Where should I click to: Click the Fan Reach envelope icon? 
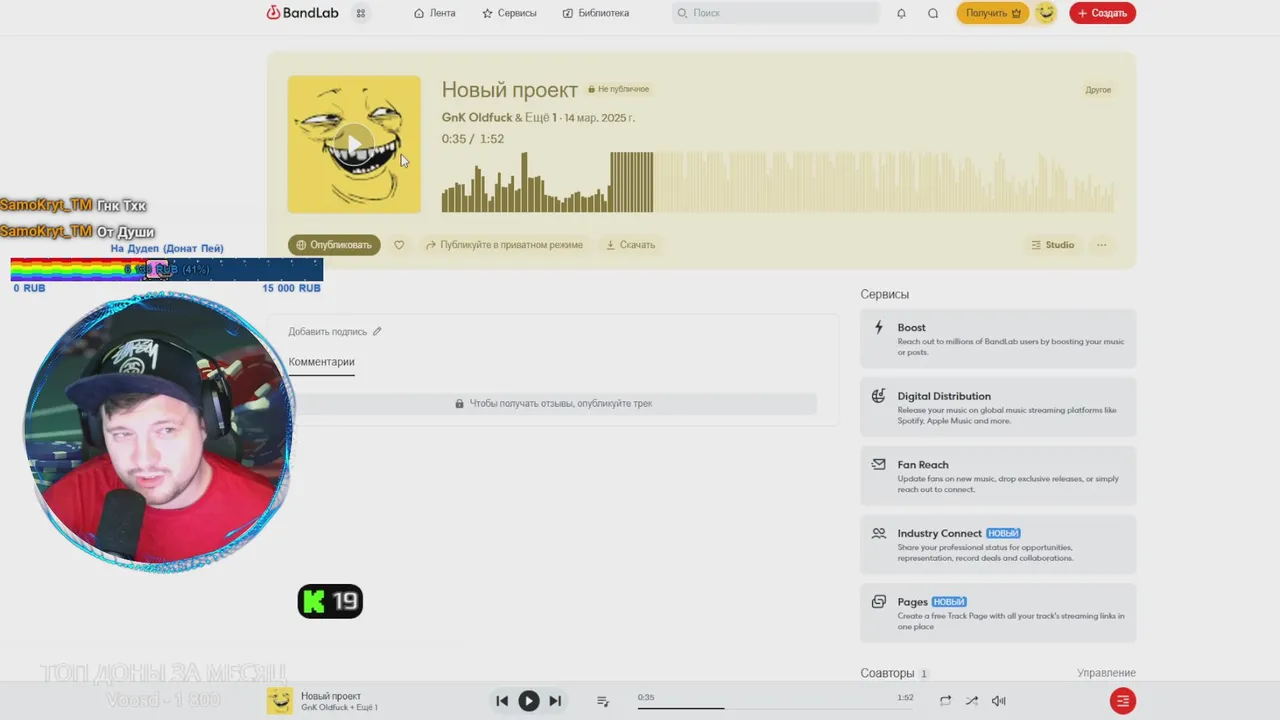[x=879, y=464]
